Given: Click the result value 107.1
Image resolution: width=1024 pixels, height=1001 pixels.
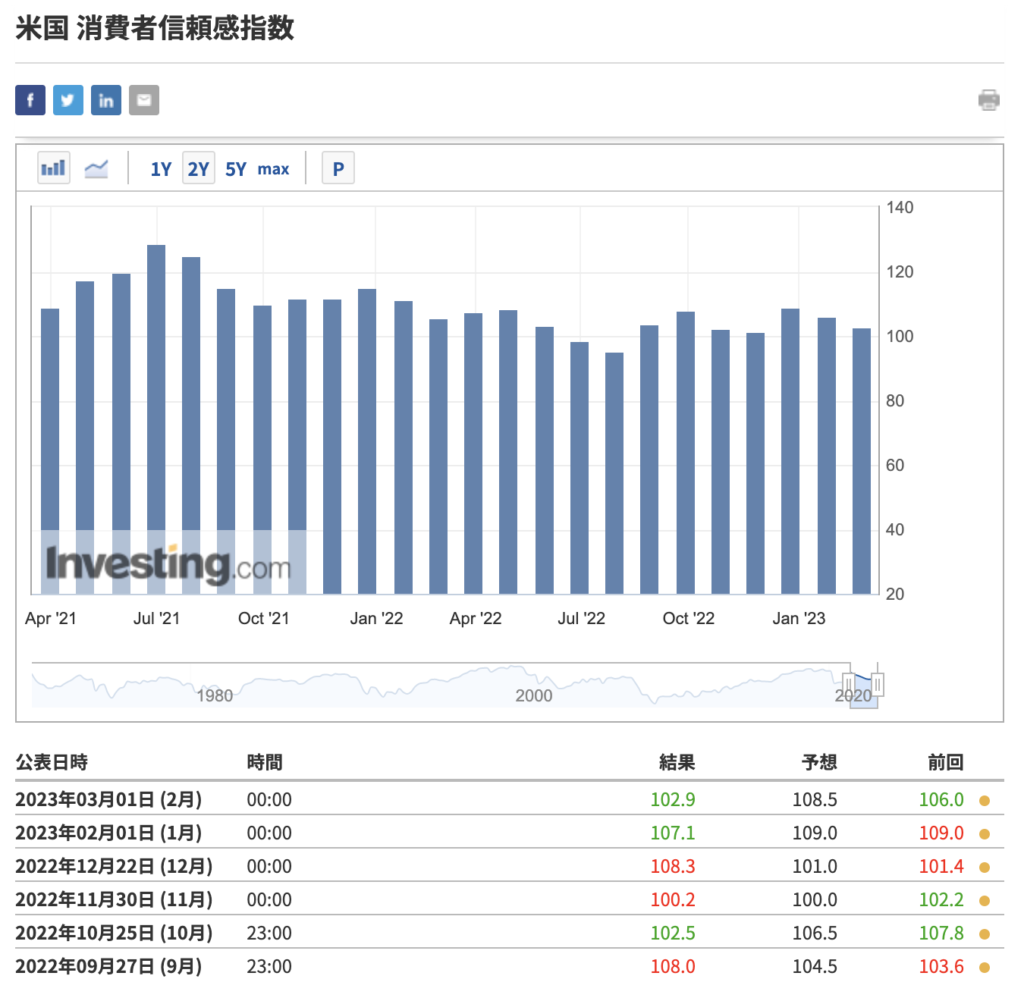Looking at the screenshot, I should pos(673,833).
